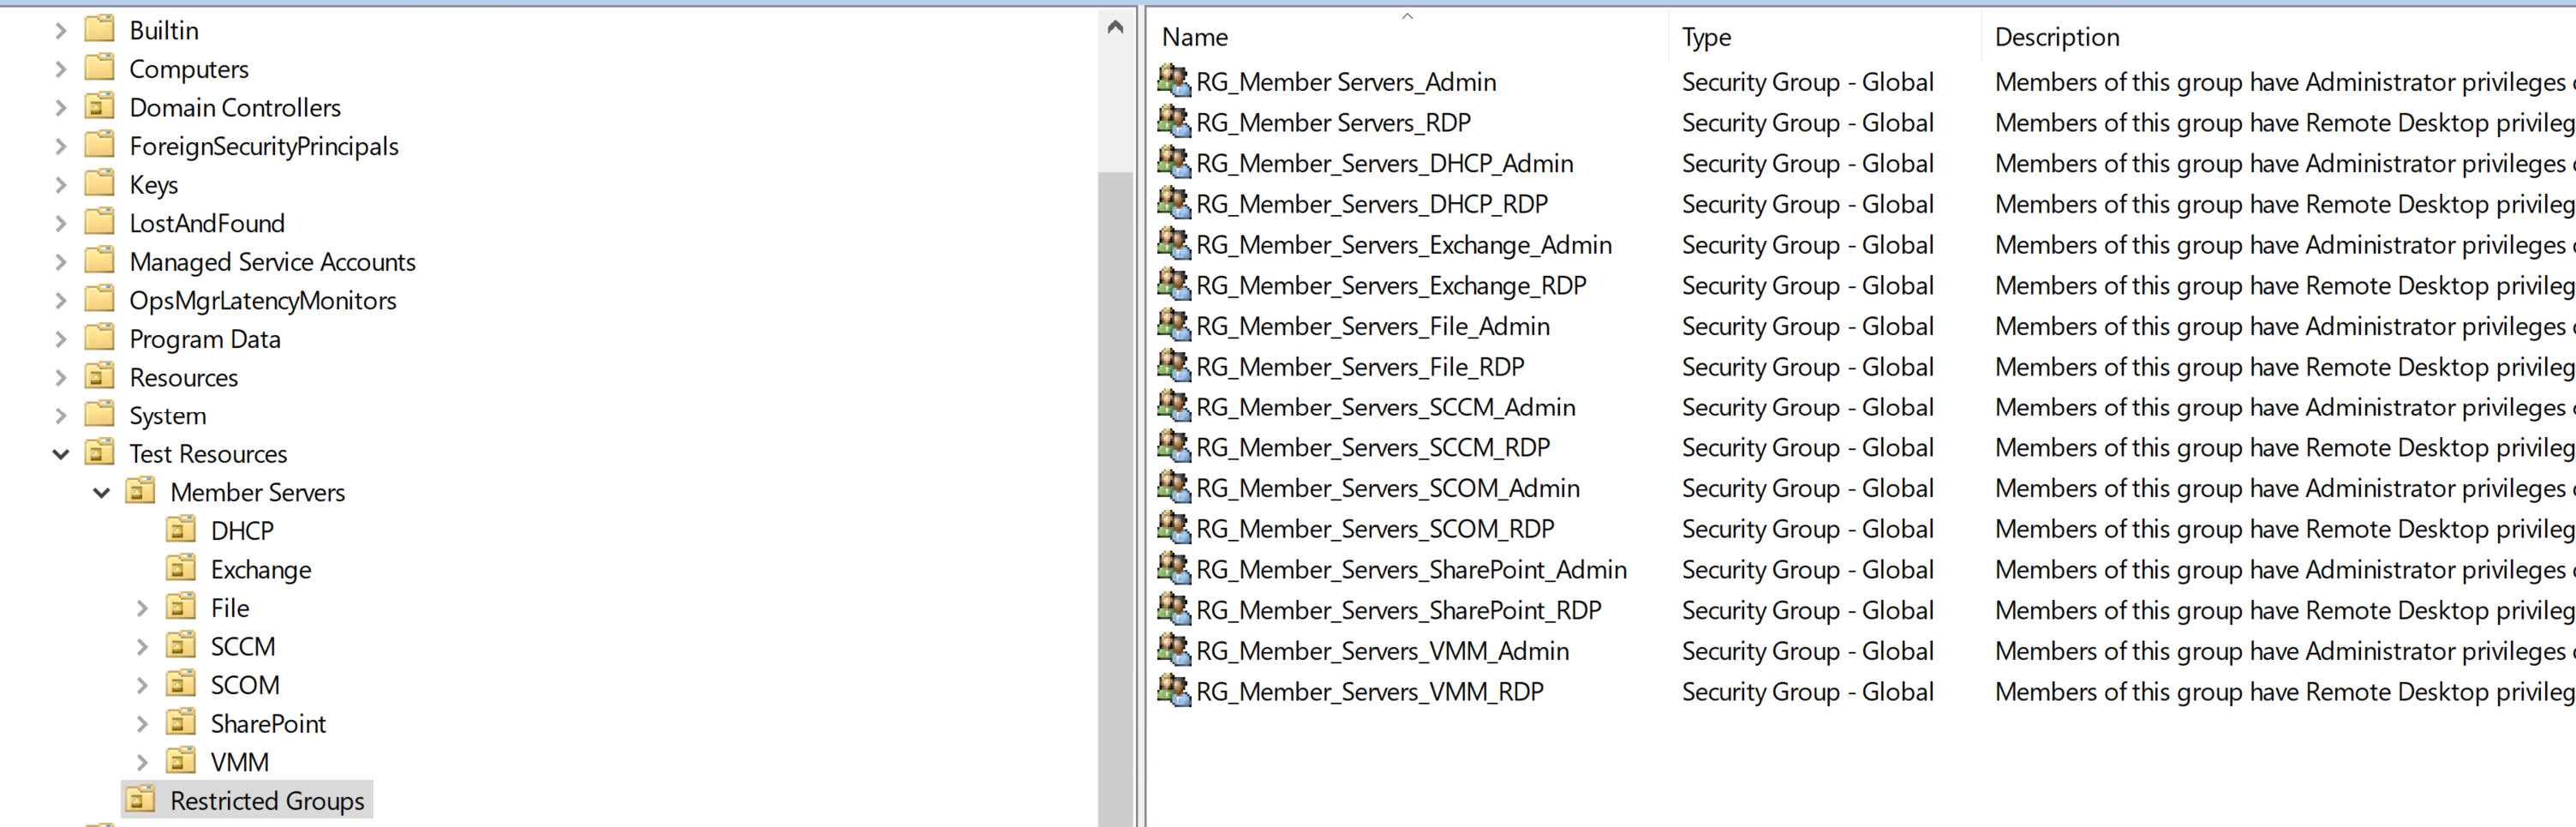Expand the ForeignSecurityPrincipals container
Viewport: 2576px width, 827px height.
(x=60, y=146)
